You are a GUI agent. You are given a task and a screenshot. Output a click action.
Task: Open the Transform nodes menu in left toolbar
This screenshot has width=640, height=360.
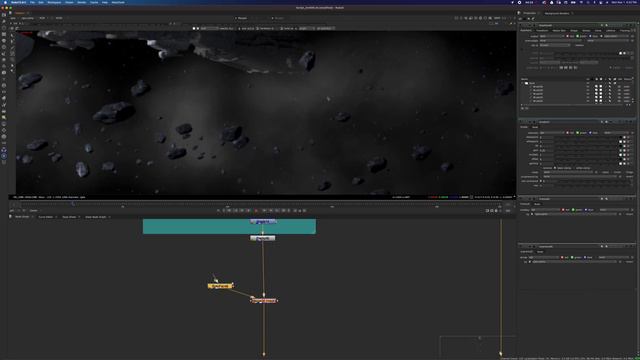coord(4,66)
